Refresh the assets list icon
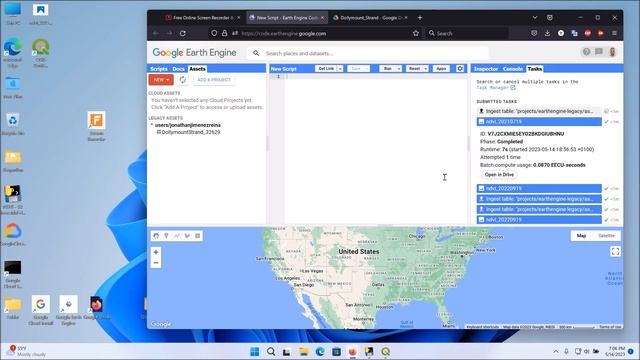Viewport: 640px width, 360px height. click(x=182, y=80)
